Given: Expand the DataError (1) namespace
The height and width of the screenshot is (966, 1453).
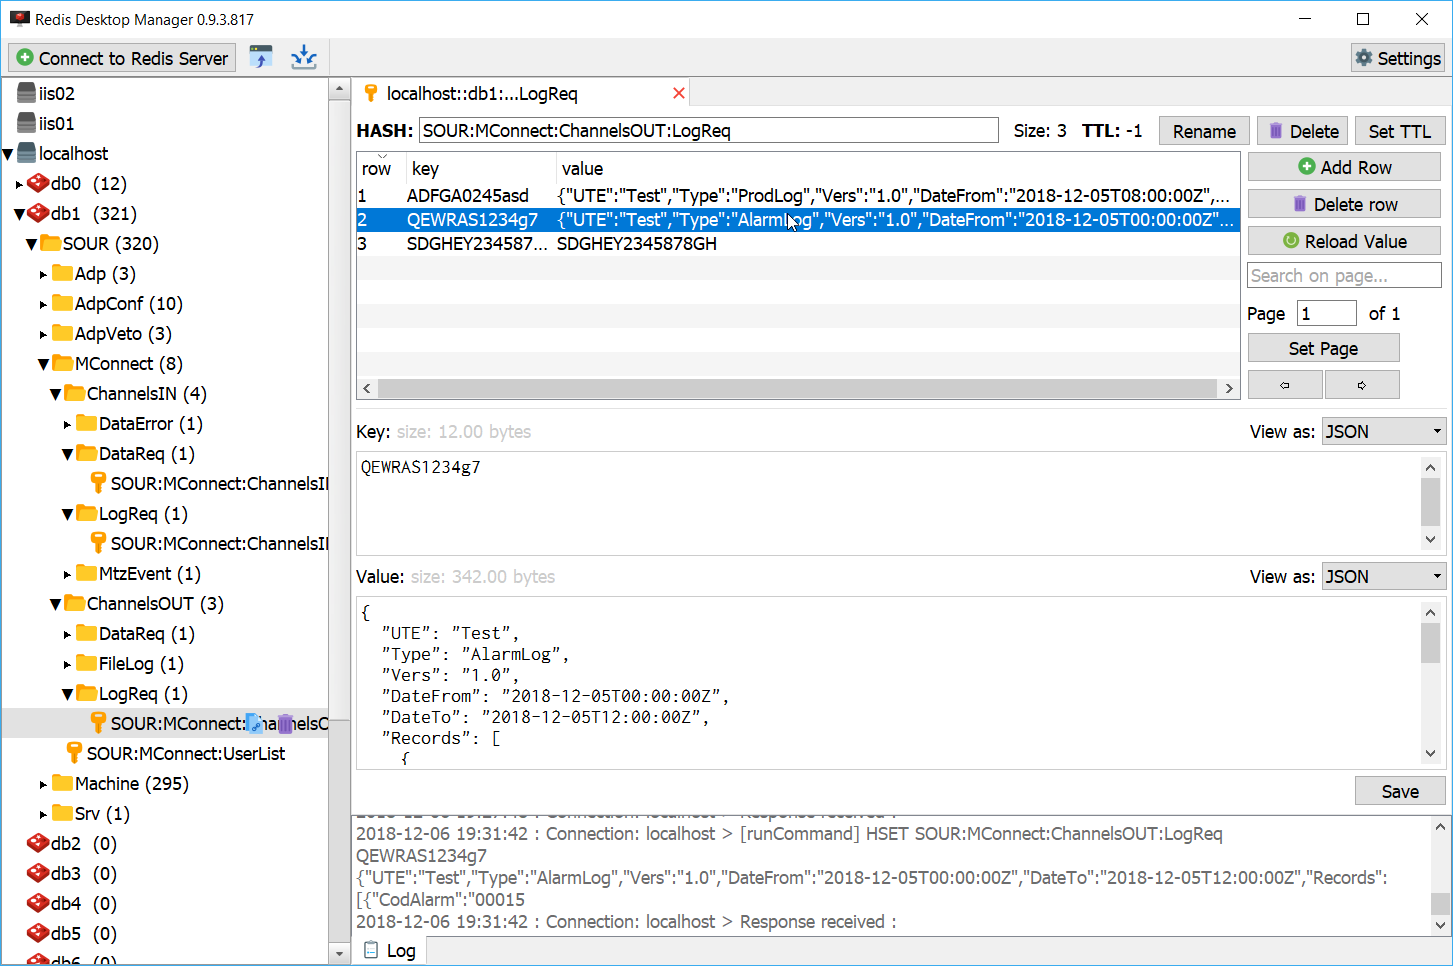Looking at the screenshot, I should point(67,424).
